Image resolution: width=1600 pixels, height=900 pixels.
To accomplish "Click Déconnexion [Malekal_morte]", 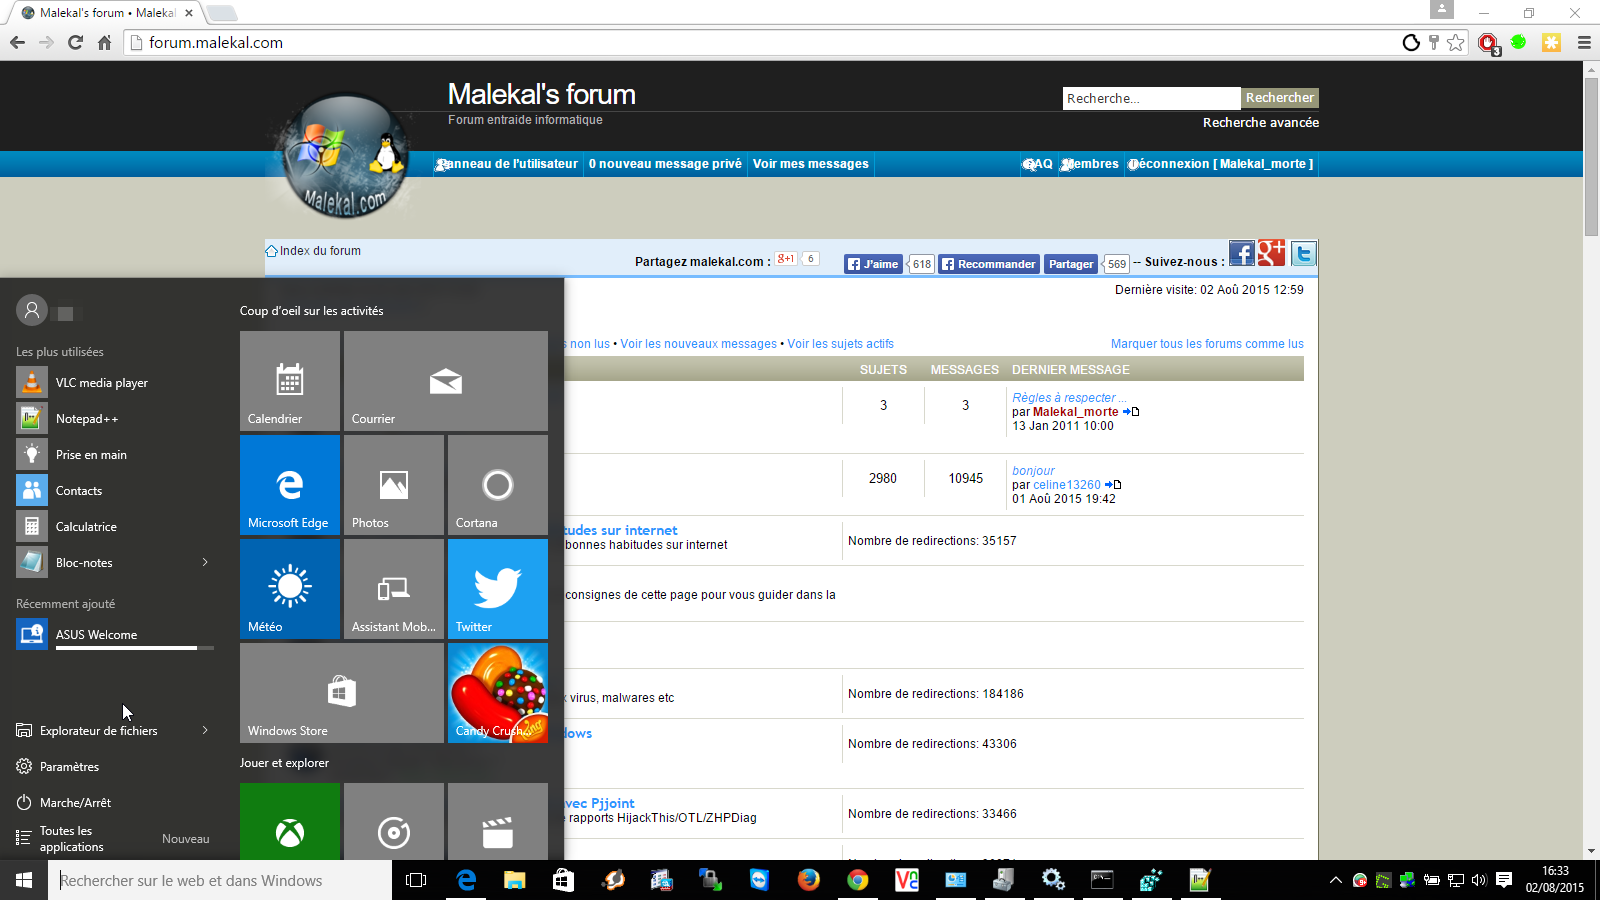I will (1221, 164).
